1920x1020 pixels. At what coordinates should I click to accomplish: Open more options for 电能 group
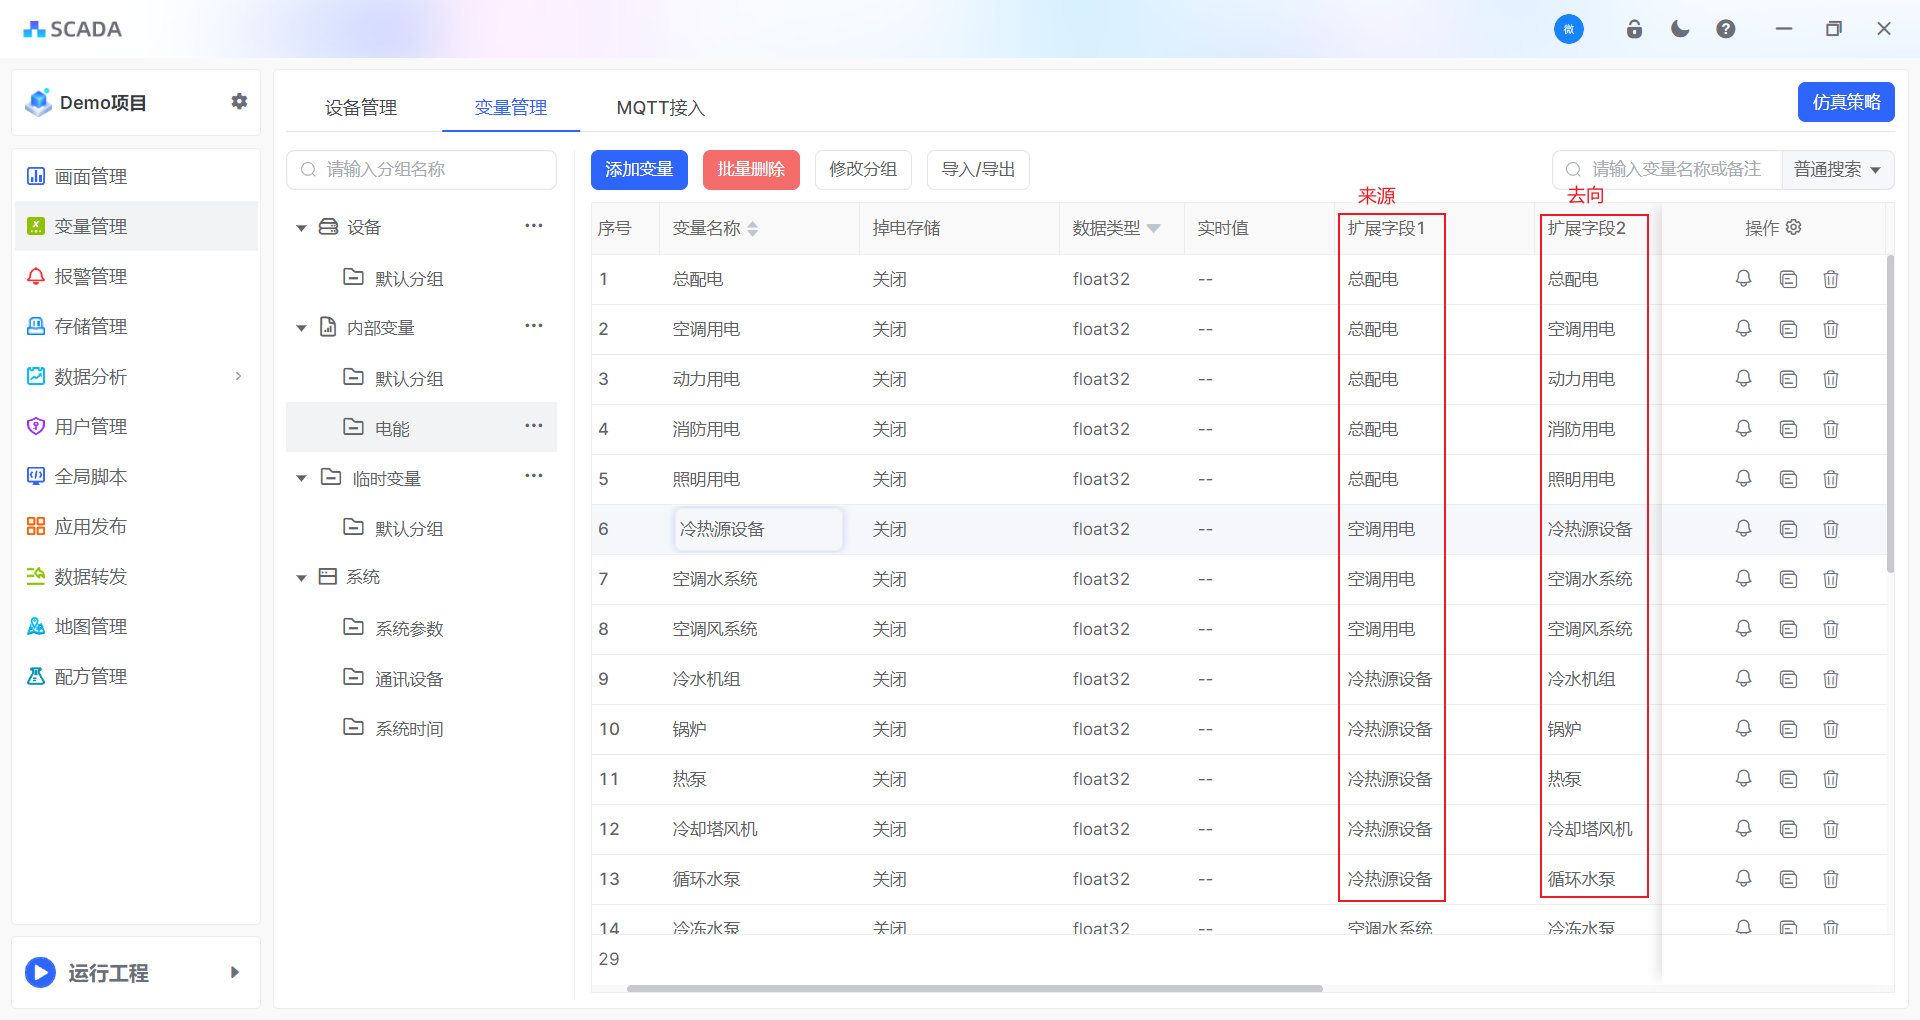point(533,426)
